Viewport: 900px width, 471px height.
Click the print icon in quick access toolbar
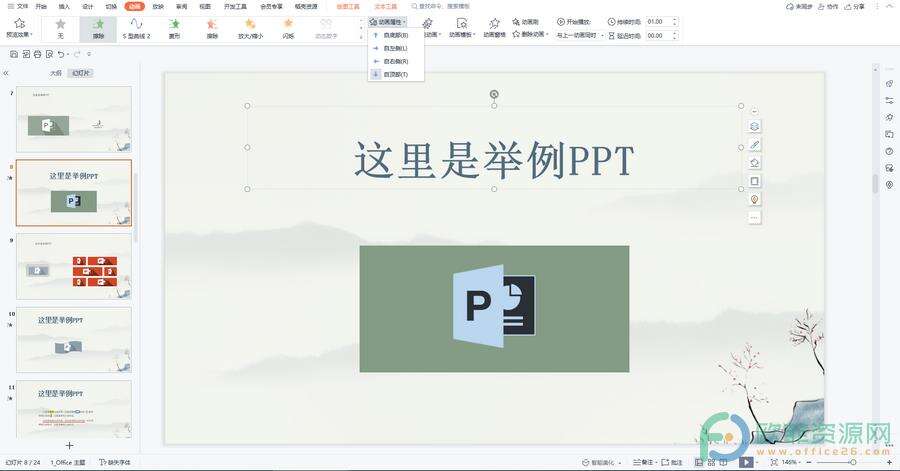(37, 54)
